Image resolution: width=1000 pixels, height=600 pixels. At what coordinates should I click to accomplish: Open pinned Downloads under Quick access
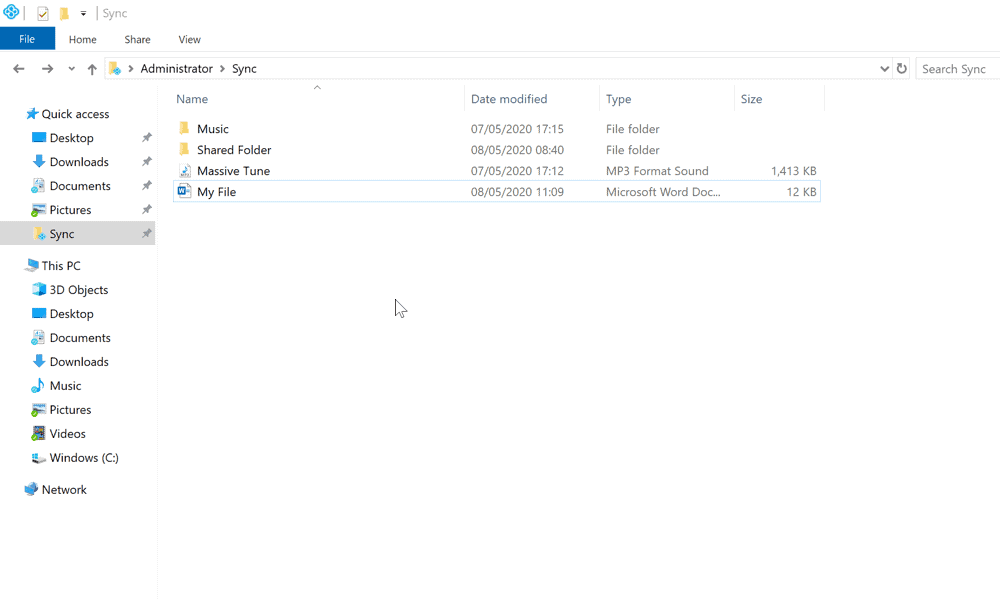(x=79, y=162)
